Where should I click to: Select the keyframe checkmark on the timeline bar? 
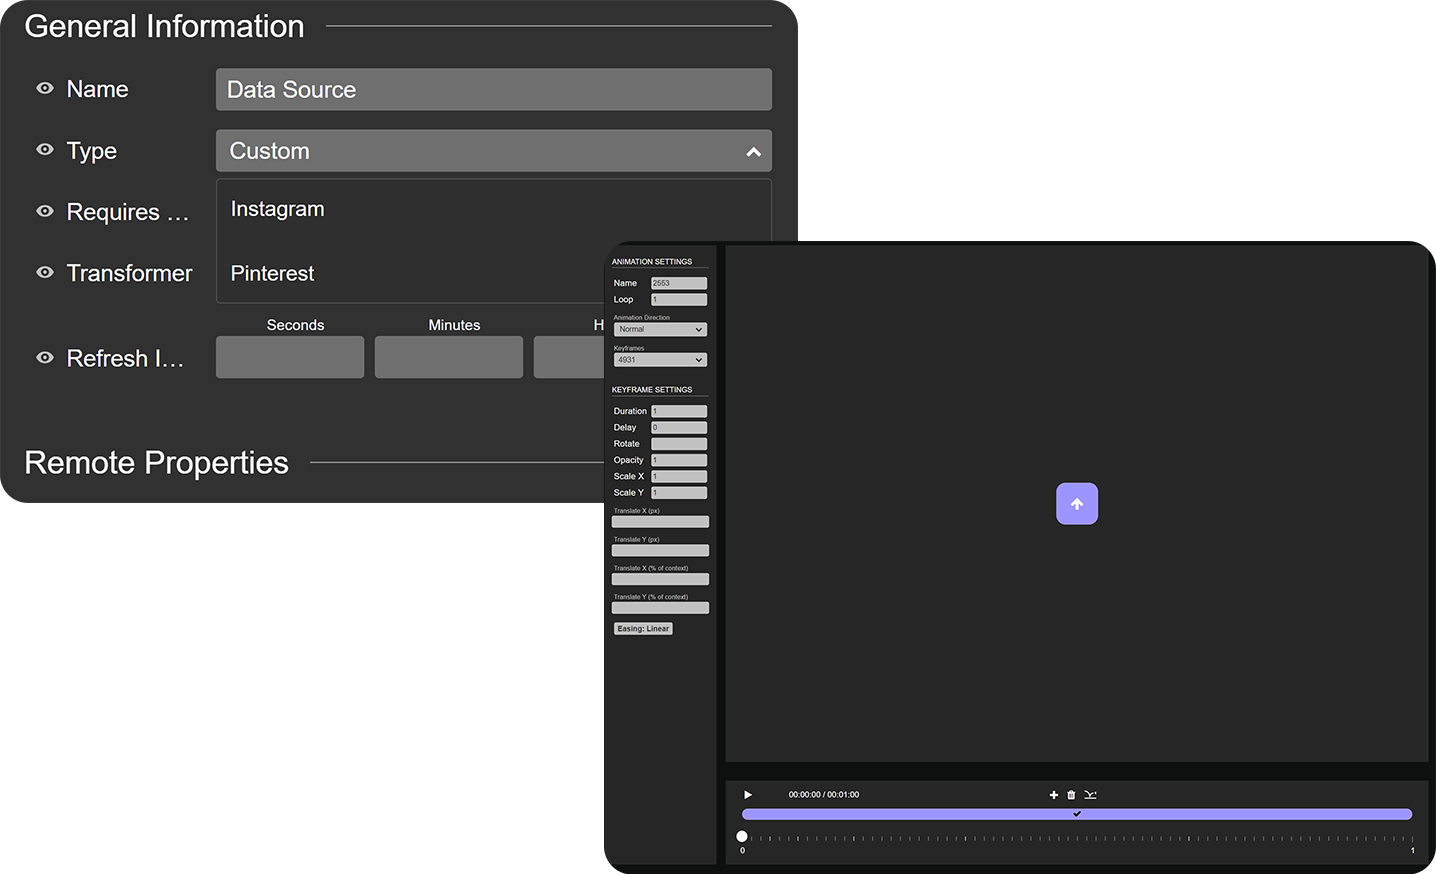pyautogui.click(x=1077, y=814)
